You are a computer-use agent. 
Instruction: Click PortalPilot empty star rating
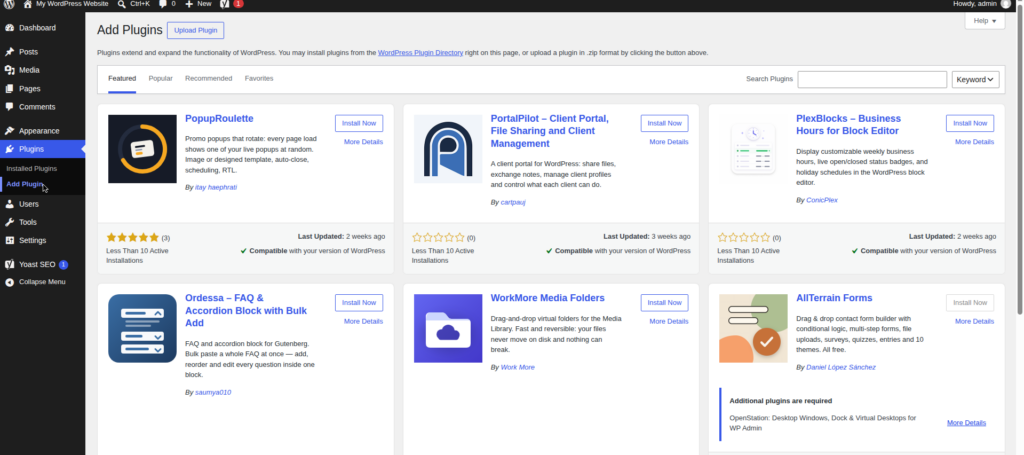tap(438, 238)
